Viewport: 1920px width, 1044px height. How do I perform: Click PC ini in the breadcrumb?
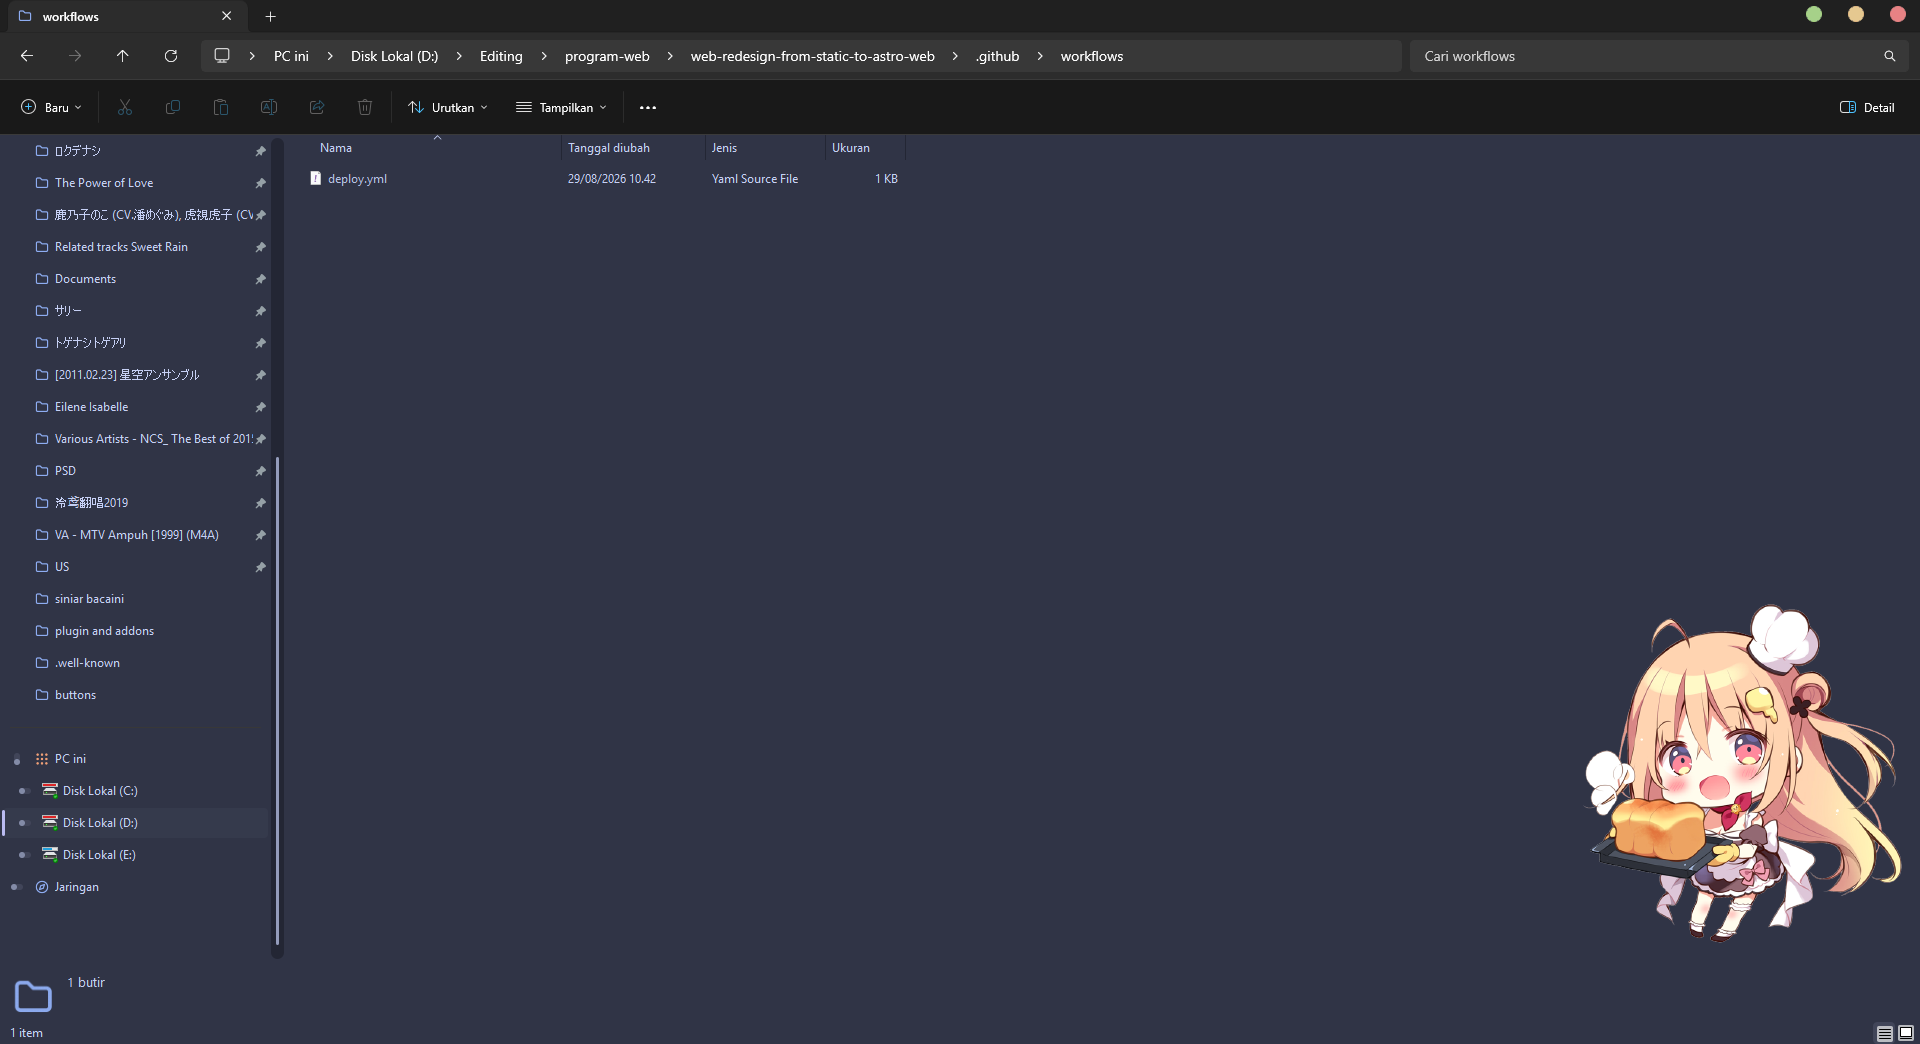(x=291, y=56)
